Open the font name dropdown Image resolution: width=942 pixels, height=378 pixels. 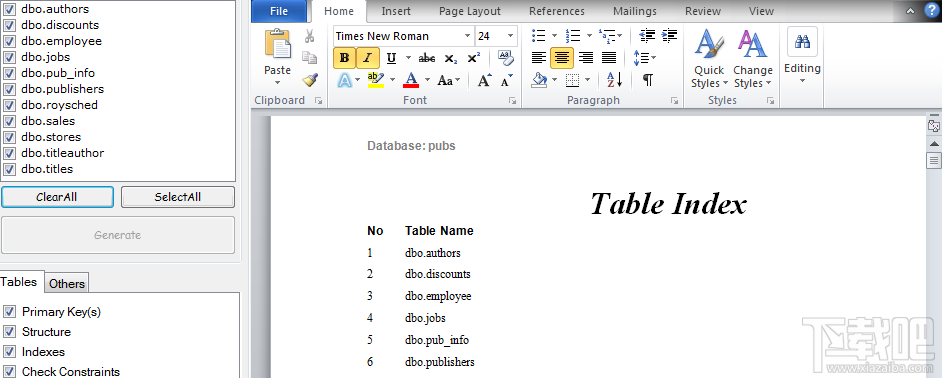click(467, 36)
